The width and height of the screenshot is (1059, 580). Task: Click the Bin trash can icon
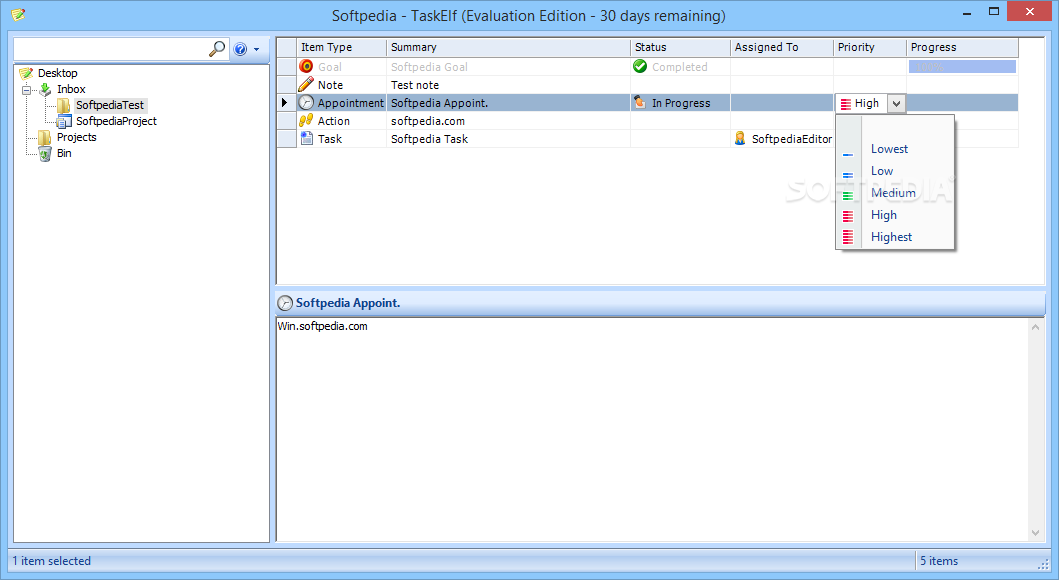pos(45,154)
